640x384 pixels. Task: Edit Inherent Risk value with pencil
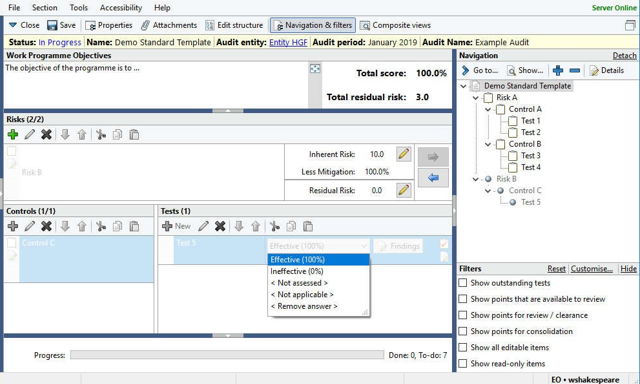tap(403, 154)
